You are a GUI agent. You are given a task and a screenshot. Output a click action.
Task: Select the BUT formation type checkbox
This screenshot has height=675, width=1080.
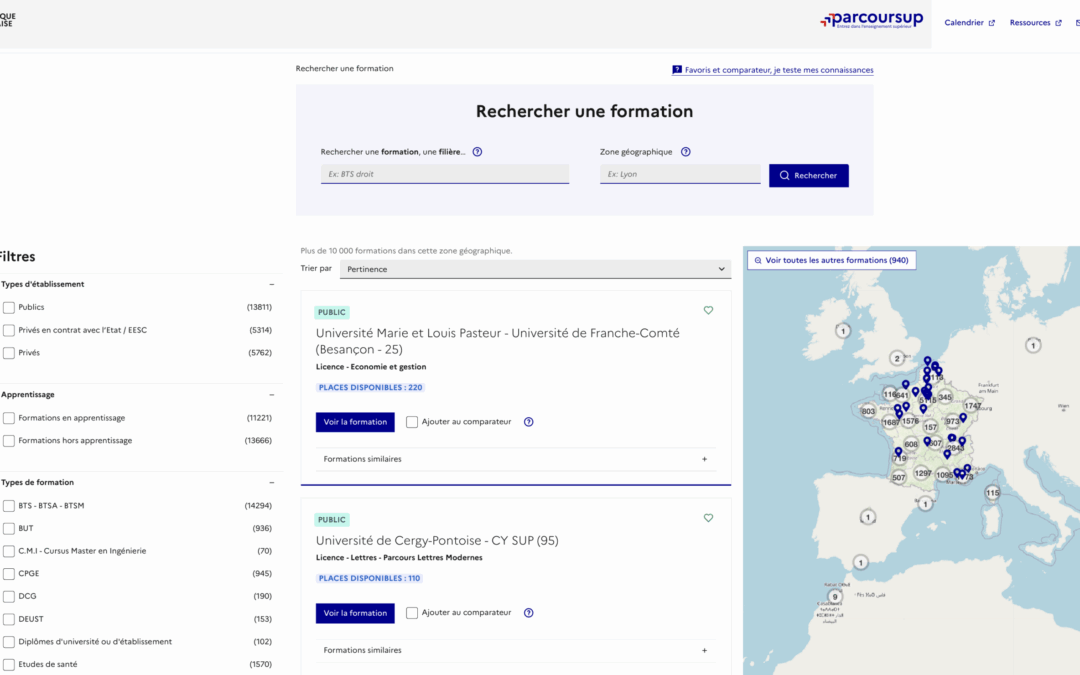click(9, 528)
